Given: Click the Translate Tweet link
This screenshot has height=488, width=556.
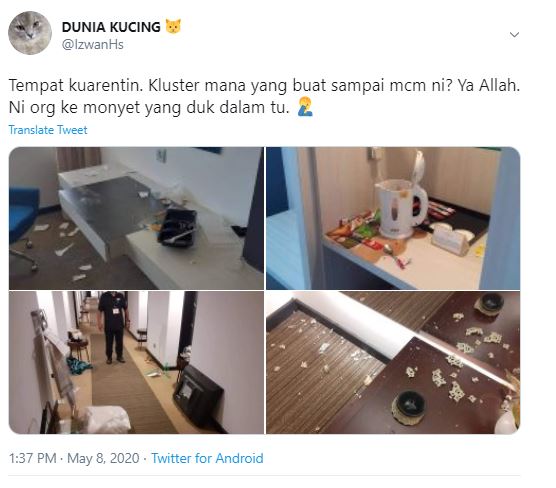Looking at the screenshot, I should pos(48,130).
